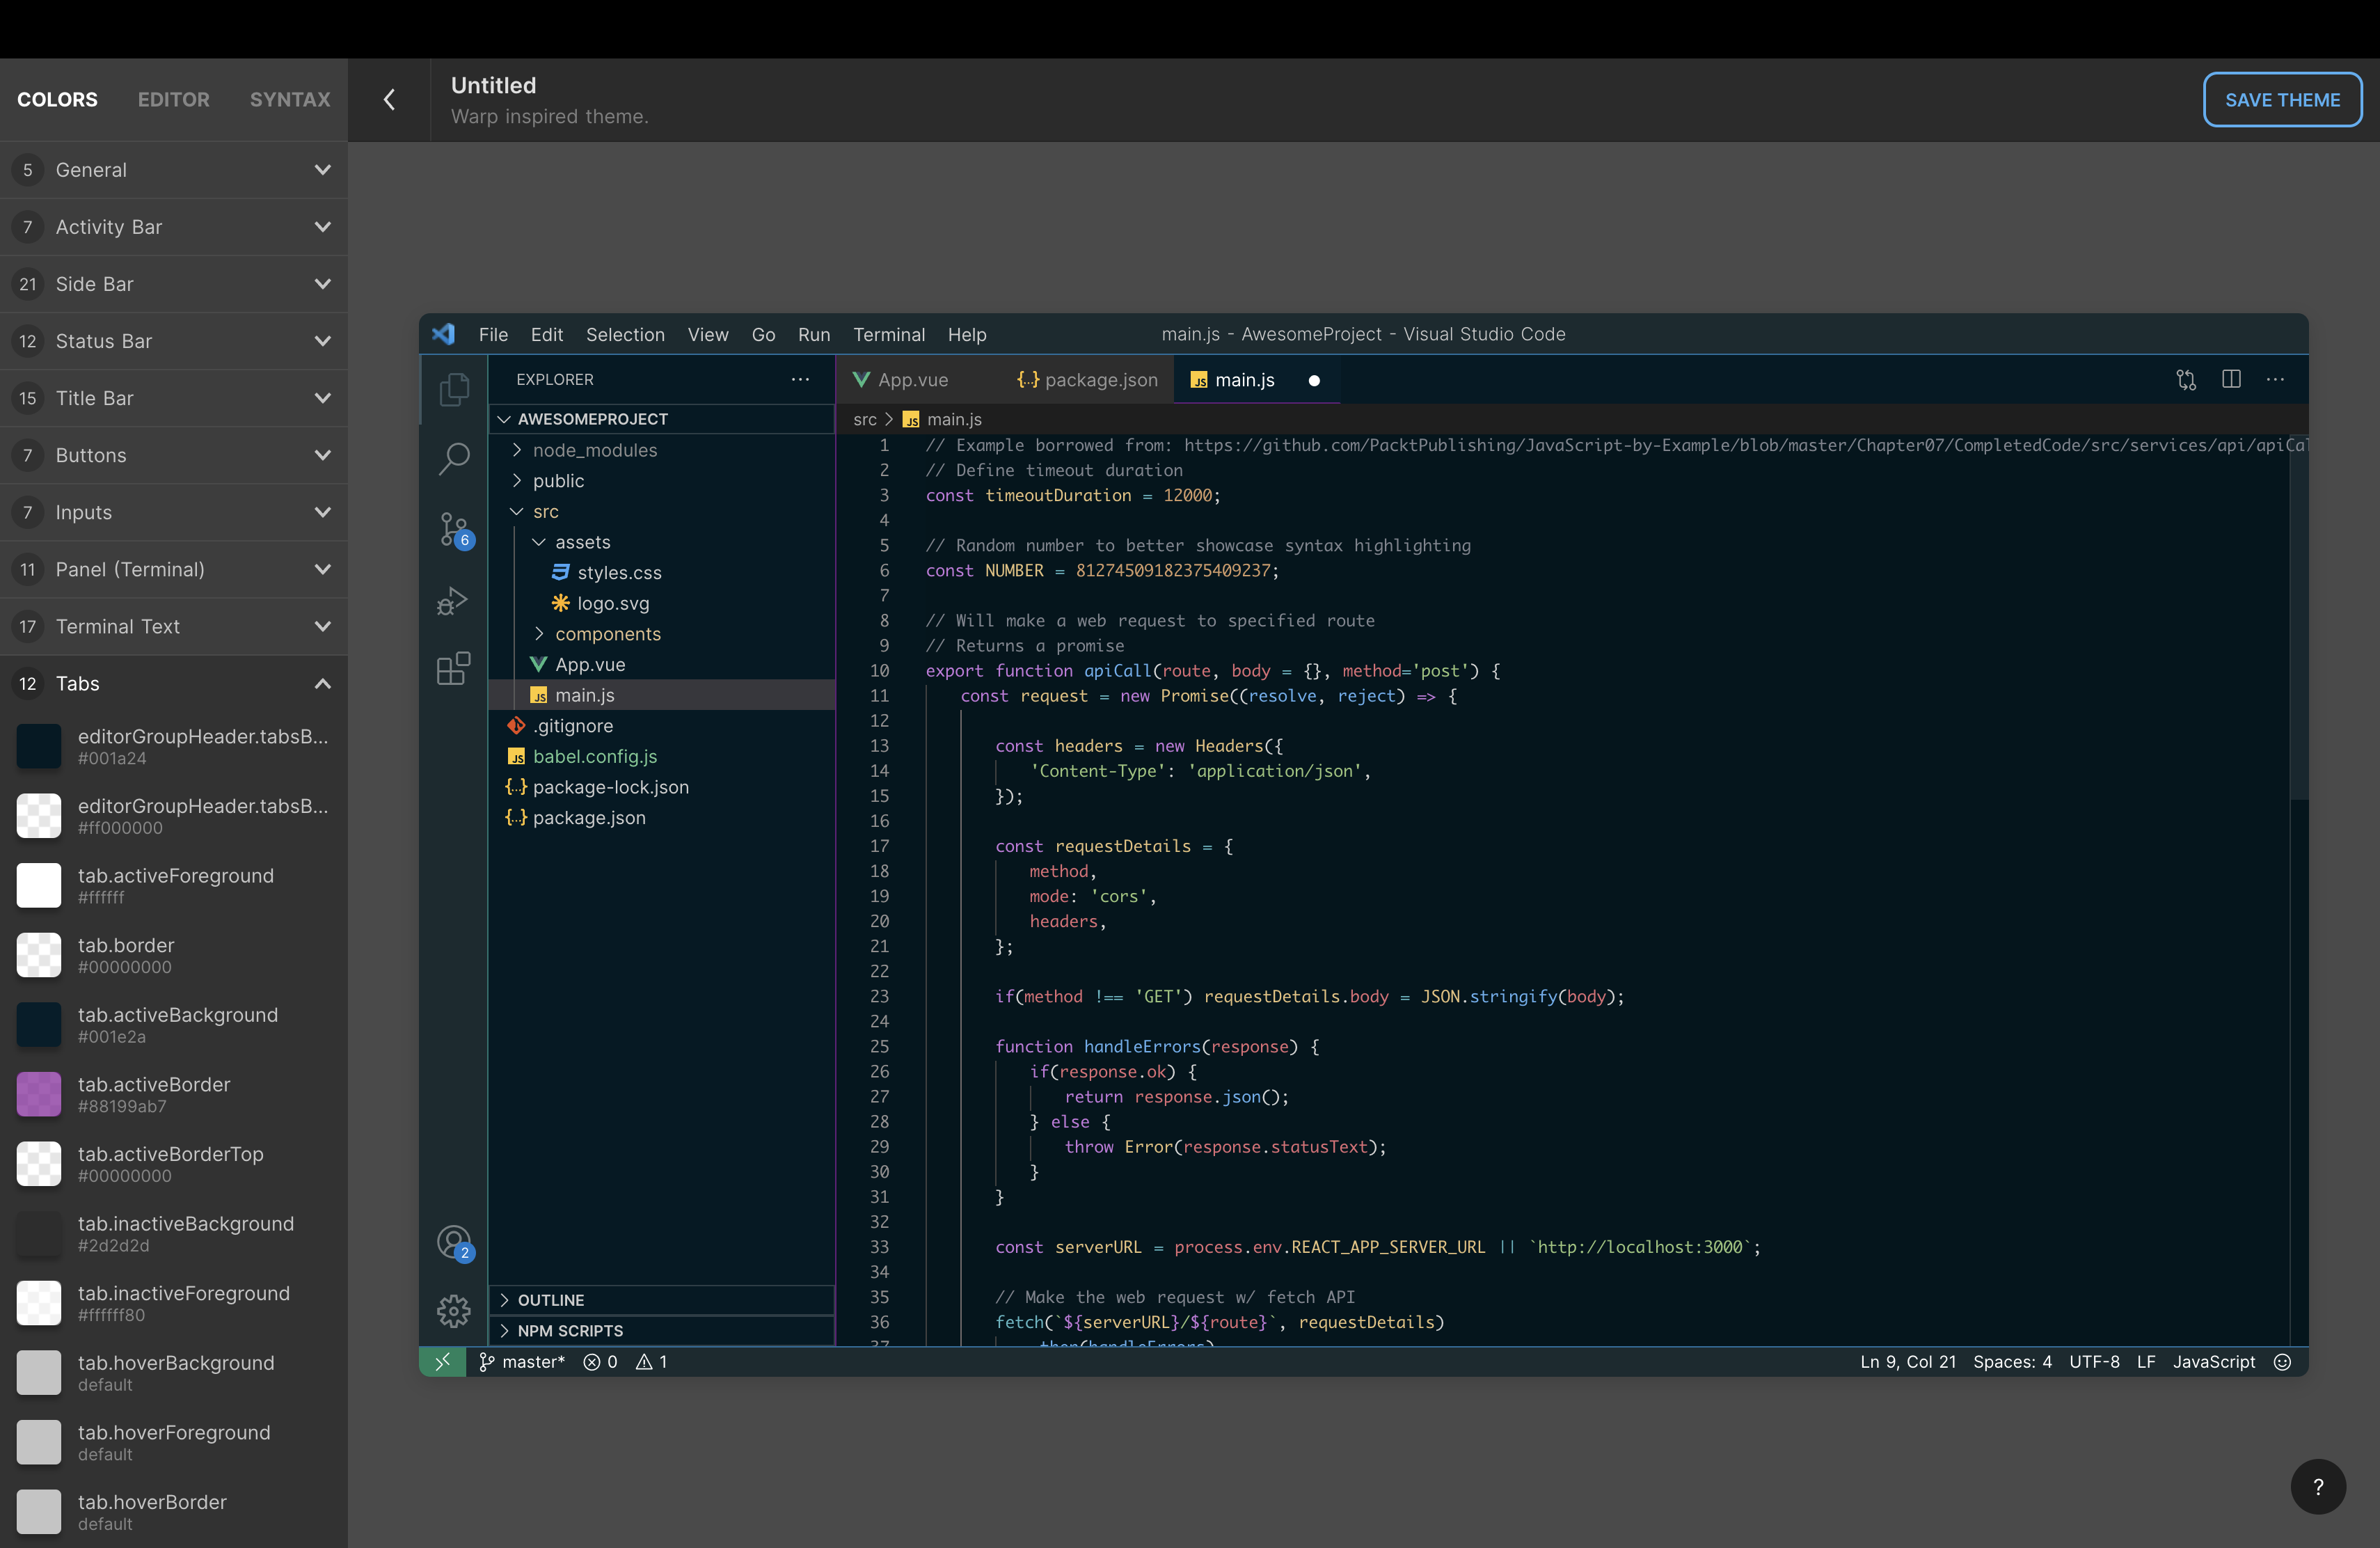This screenshot has height=1548, width=2380.
Task: Expand the node_modules folder
Action: click(594, 450)
